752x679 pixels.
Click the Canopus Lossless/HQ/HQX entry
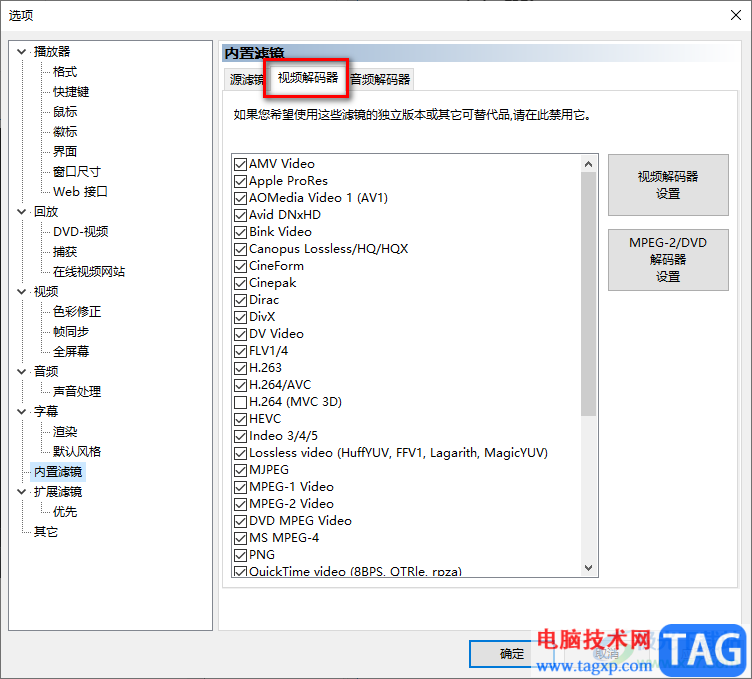(x=329, y=249)
